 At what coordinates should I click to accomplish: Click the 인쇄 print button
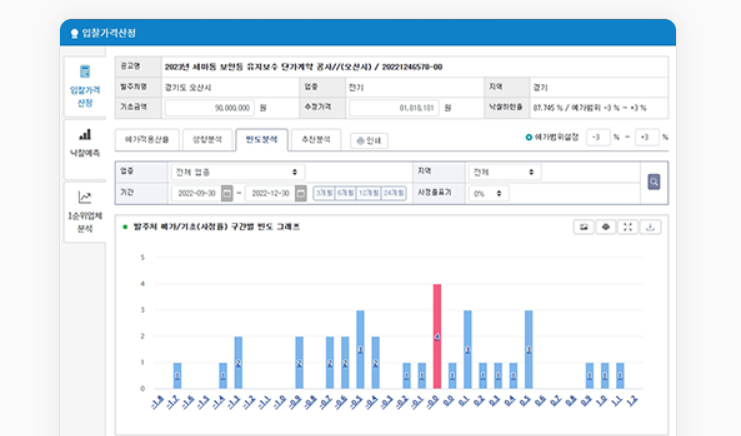click(369, 140)
